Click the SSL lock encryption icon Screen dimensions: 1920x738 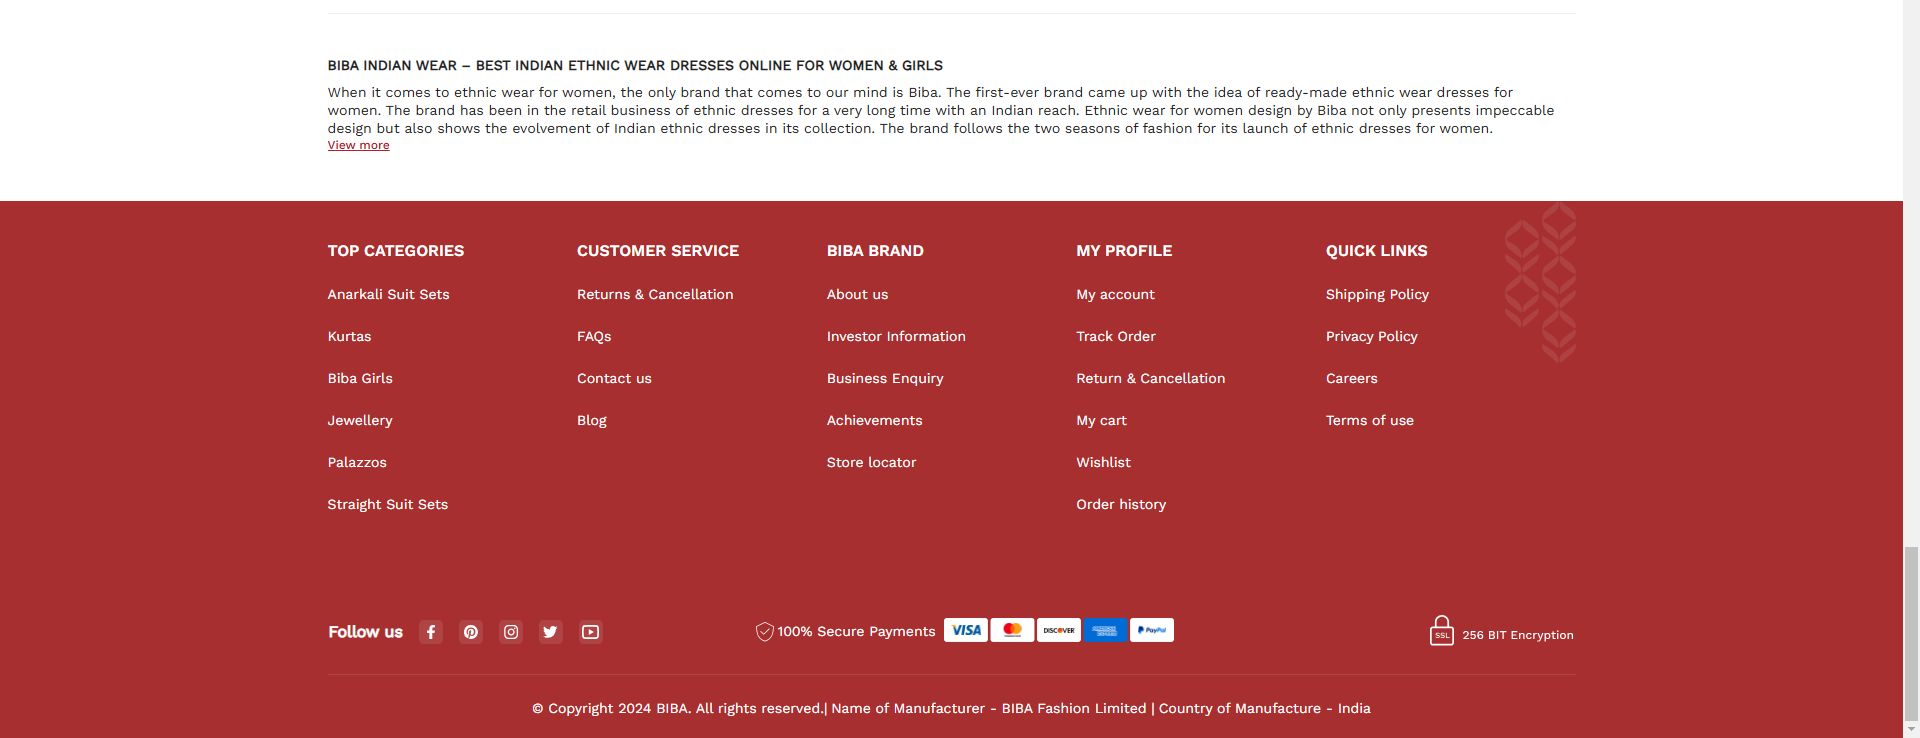click(x=1441, y=631)
